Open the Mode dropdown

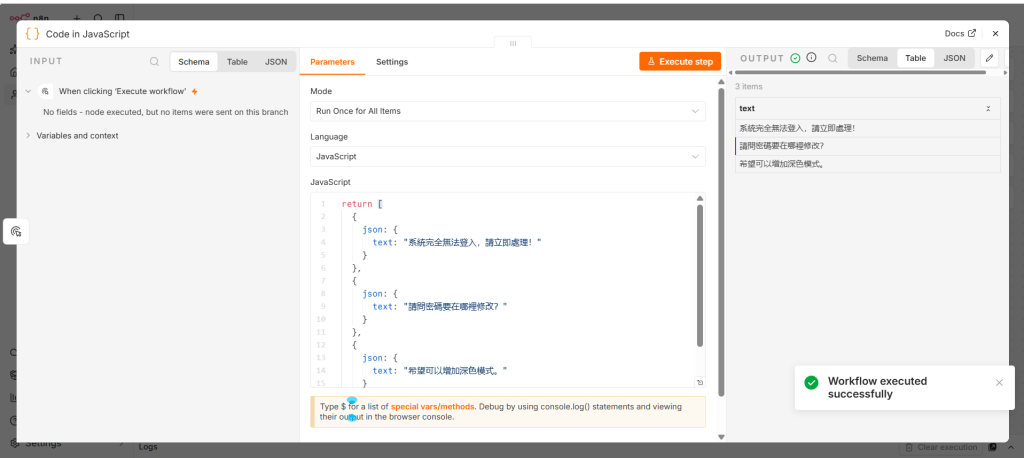[x=507, y=111]
